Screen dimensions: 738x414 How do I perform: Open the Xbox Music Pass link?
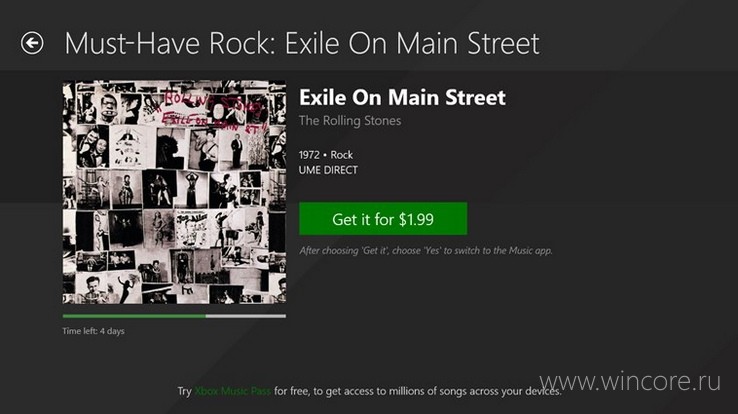pyautogui.click(x=233, y=391)
